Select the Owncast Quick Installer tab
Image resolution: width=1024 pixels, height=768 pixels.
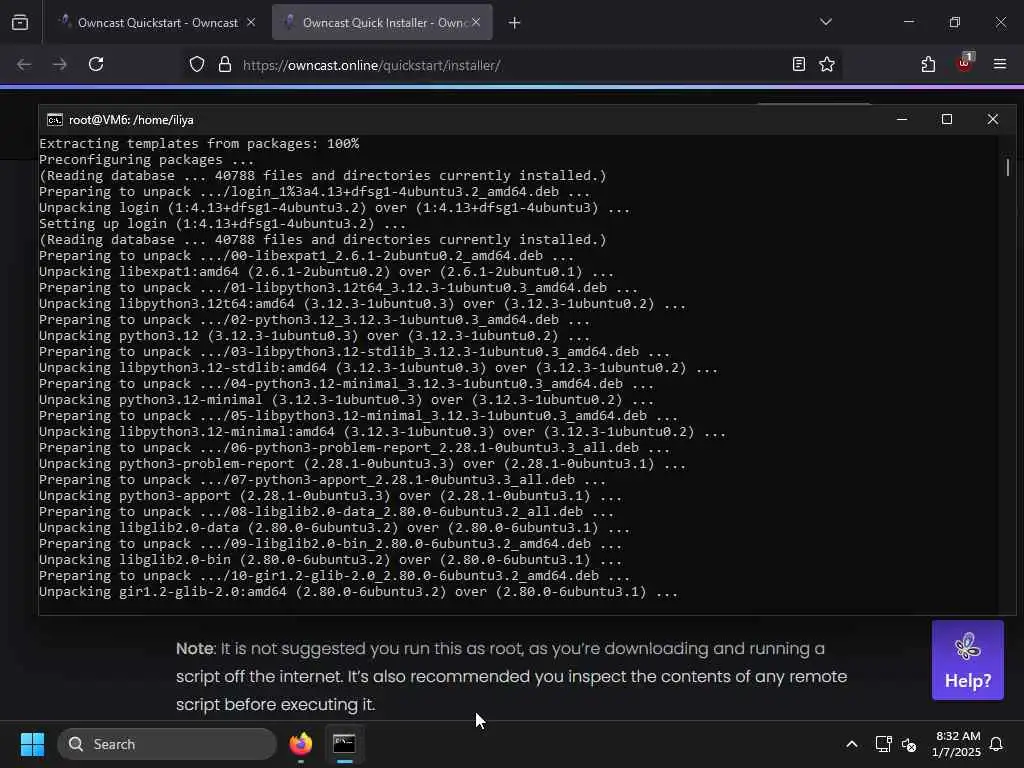click(x=383, y=23)
